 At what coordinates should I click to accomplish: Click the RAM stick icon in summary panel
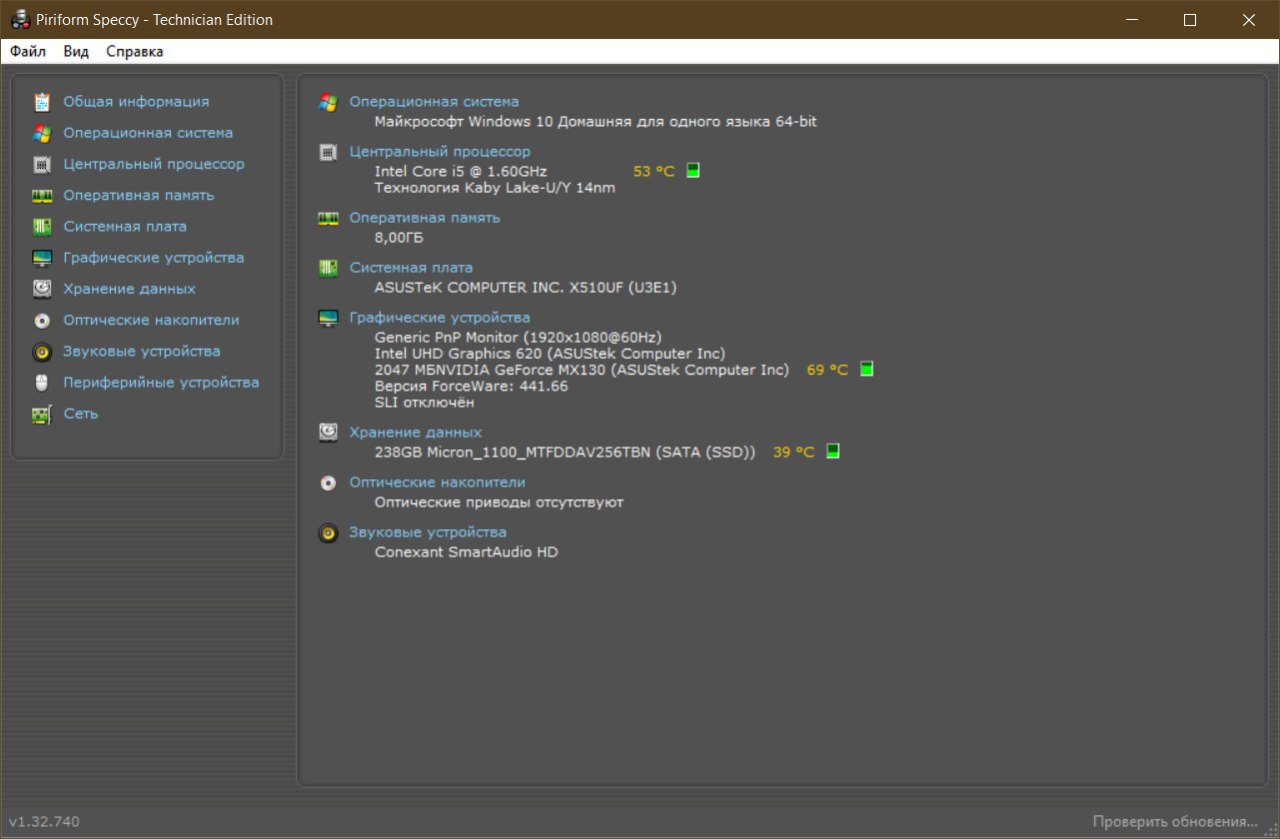tap(328, 217)
